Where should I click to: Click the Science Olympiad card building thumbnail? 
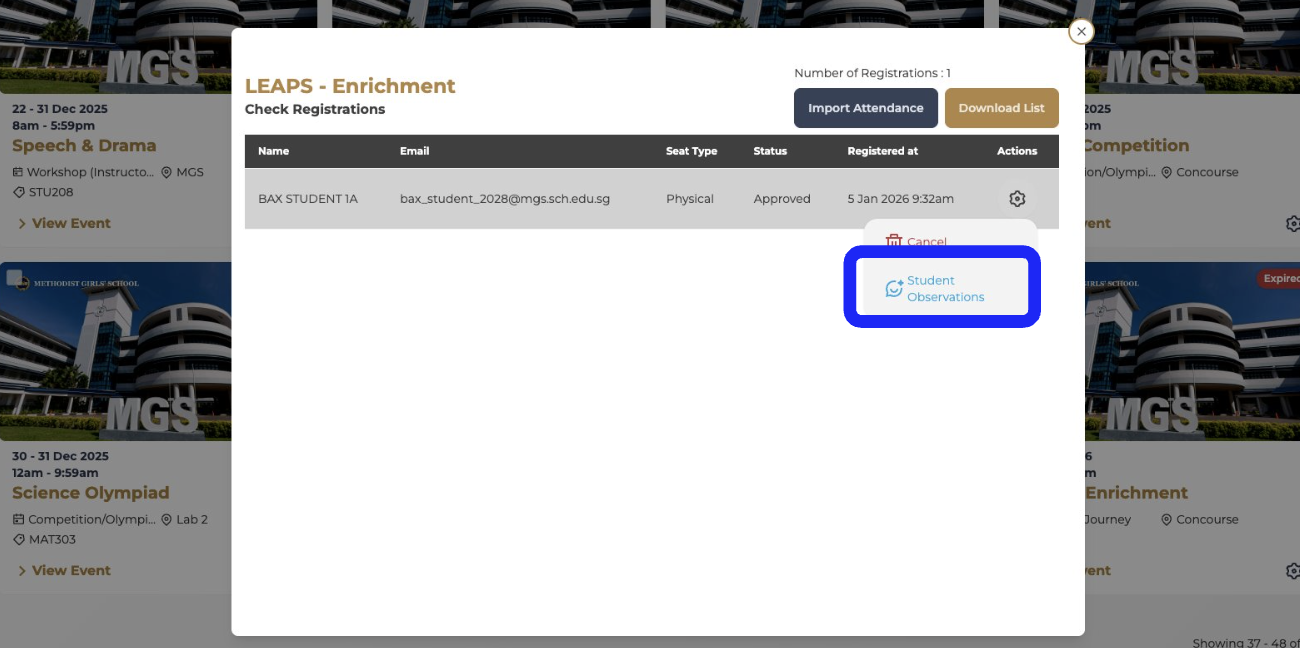115,360
